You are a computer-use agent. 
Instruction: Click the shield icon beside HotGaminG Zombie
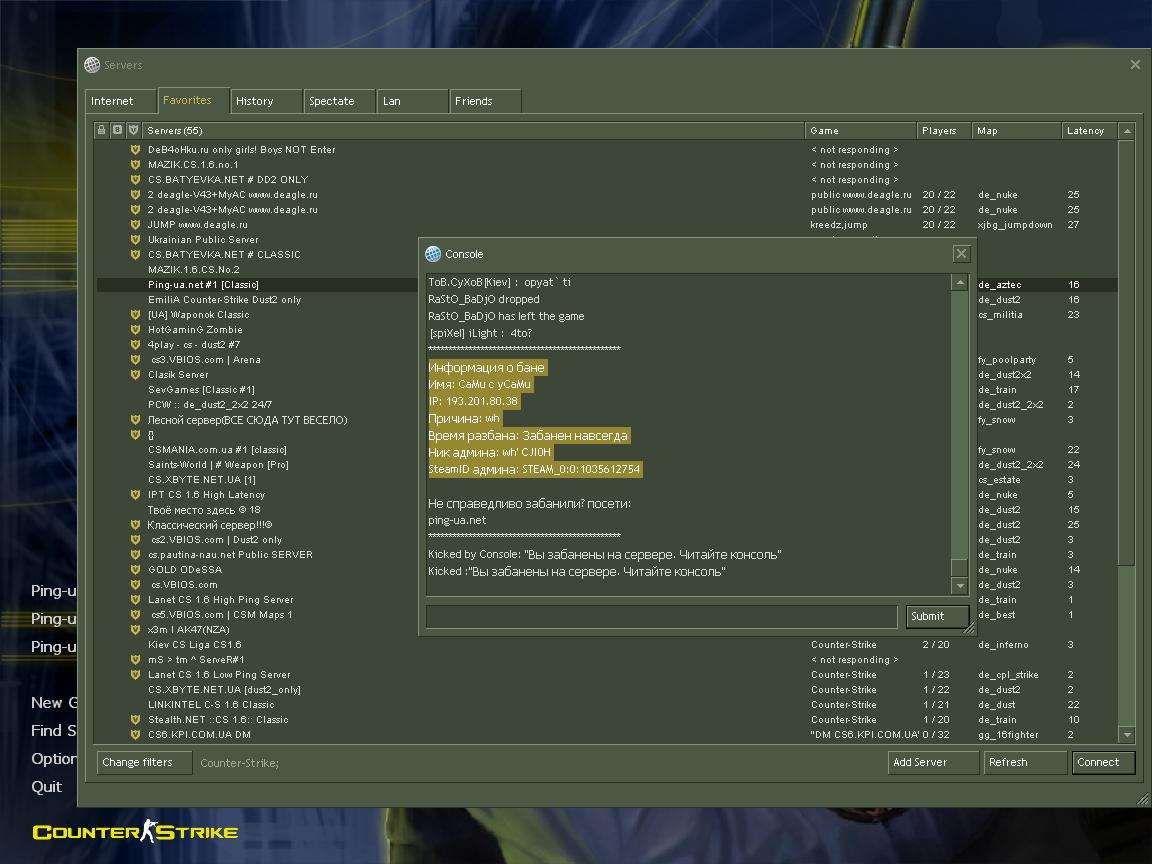(135, 330)
